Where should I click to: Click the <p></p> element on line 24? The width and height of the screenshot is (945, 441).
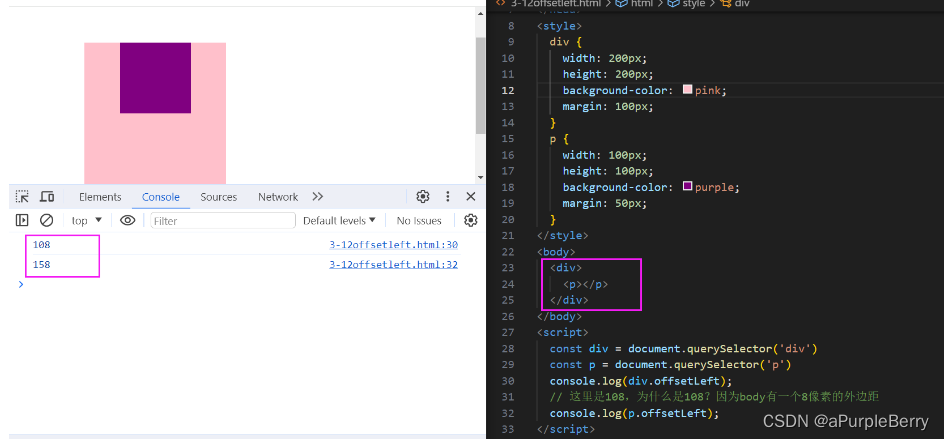pos(585,284)
